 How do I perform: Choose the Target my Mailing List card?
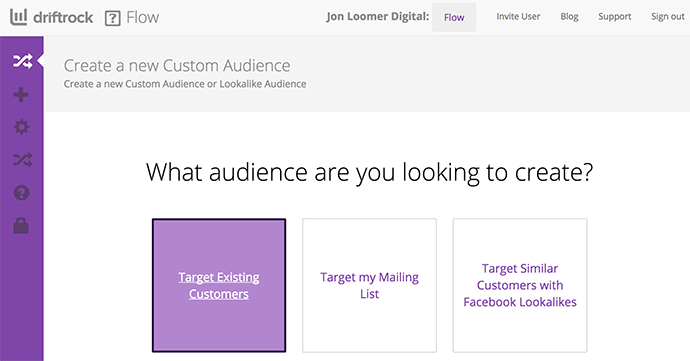369,285
